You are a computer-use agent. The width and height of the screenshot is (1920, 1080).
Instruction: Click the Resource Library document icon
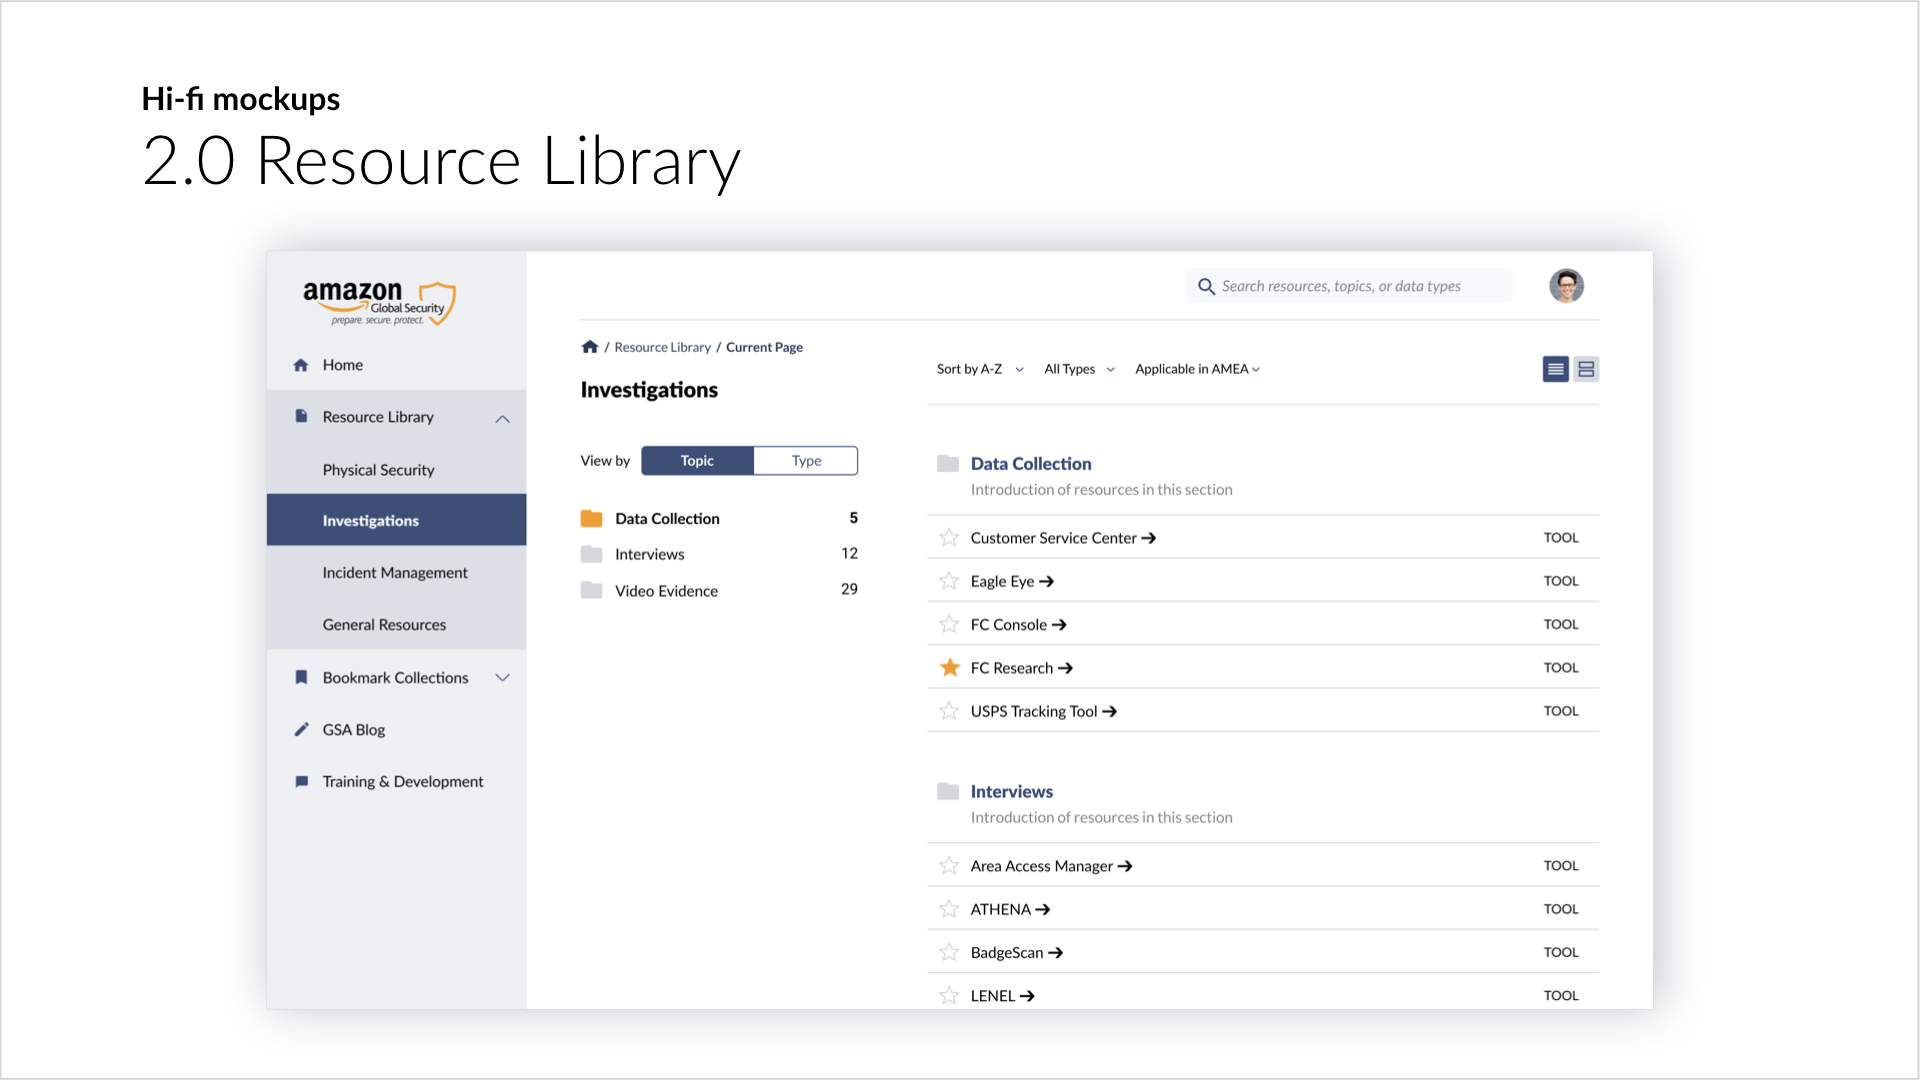coord(301,416)
